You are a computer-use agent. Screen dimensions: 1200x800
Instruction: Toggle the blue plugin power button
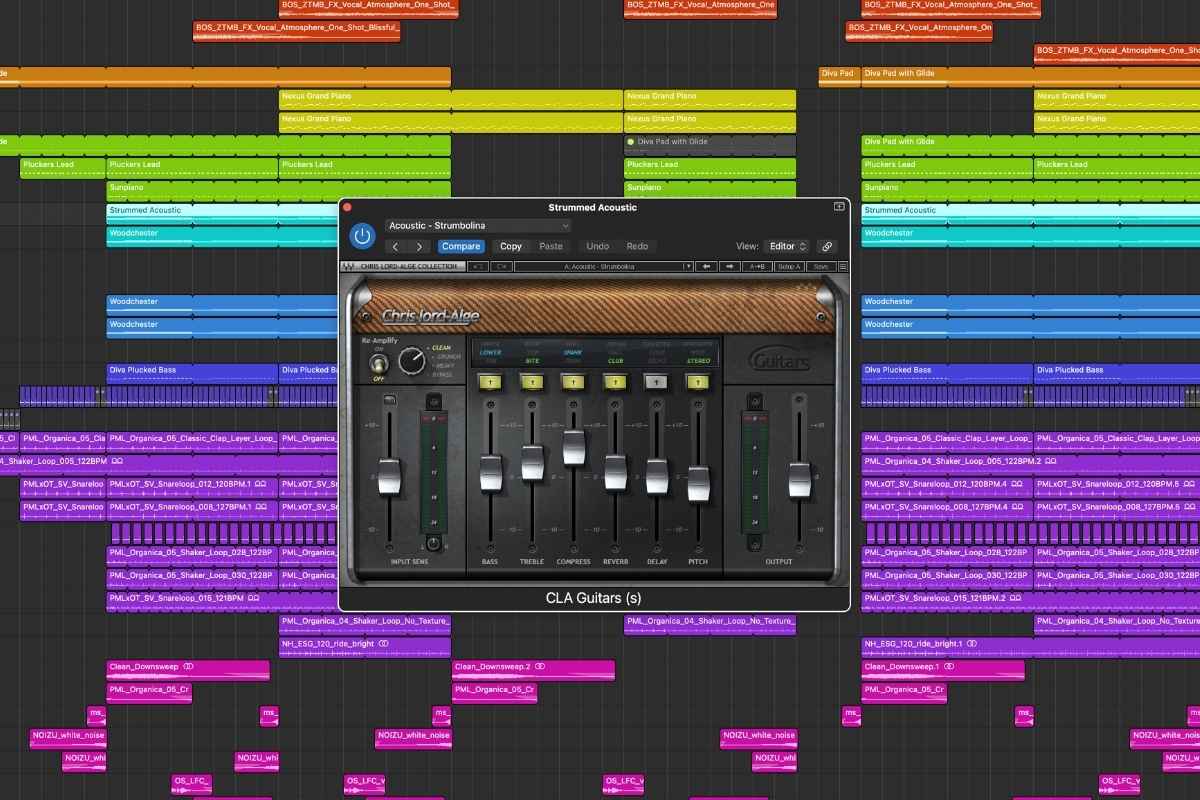(x=362, y=237)
